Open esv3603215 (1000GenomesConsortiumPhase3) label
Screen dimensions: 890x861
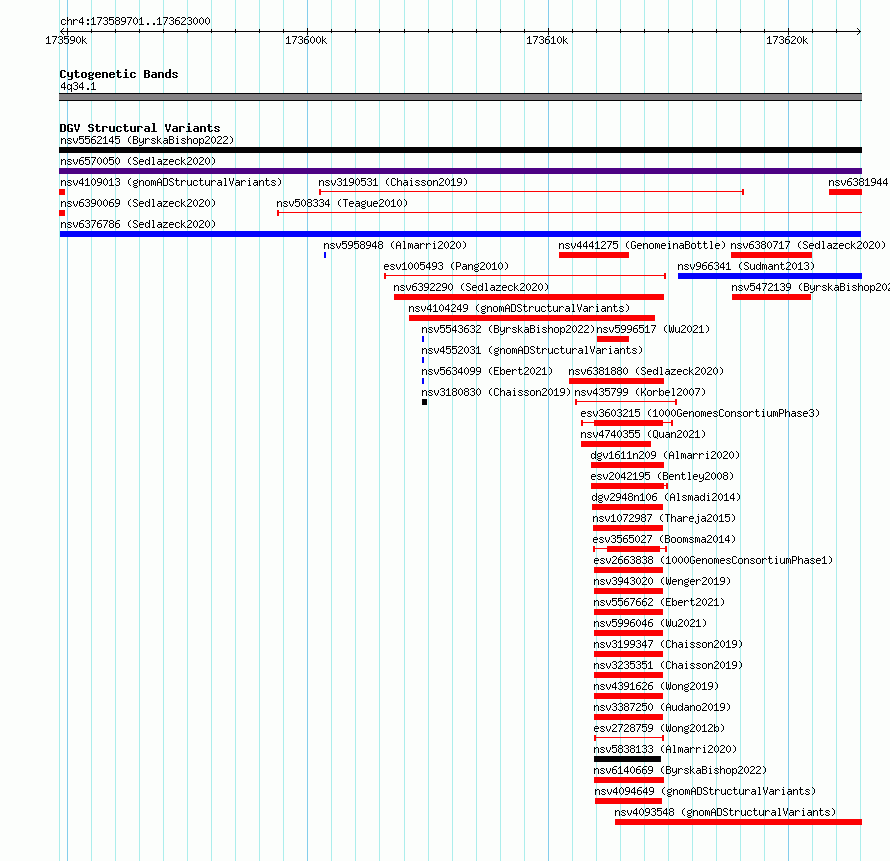(700, 413)
